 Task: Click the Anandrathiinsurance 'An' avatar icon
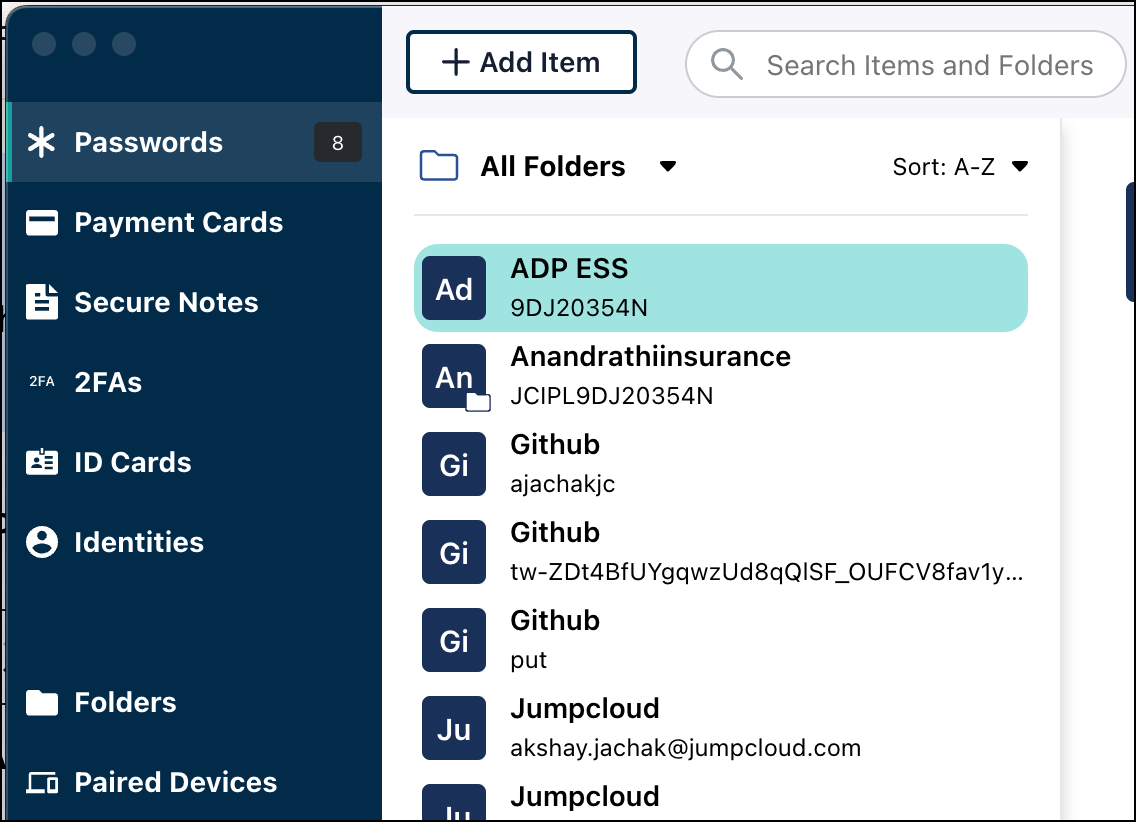[454, 377]
